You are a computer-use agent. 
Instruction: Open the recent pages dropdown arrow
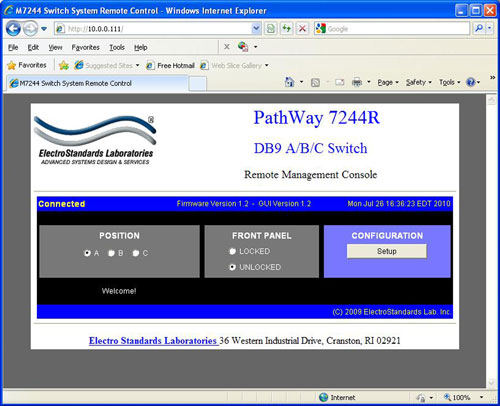click(44, 29)
